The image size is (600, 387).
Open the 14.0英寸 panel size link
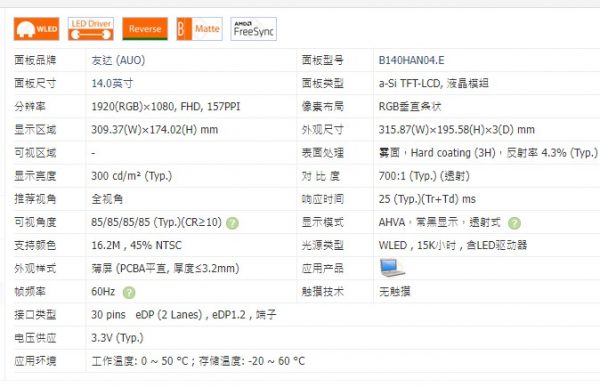(x=112, y=83)
